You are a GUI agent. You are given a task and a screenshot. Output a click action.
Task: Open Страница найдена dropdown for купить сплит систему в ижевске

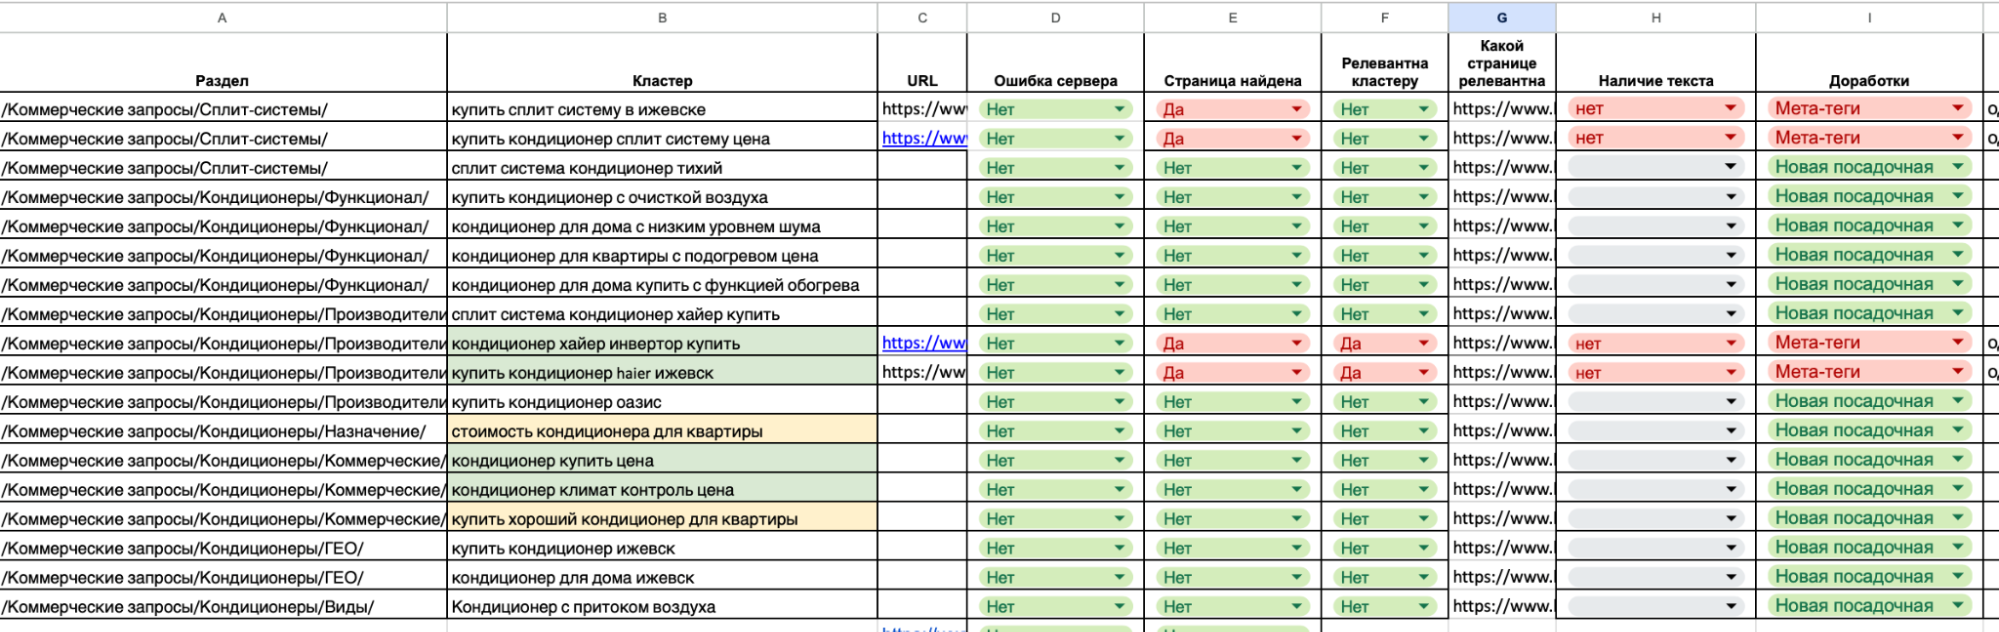1232,109
